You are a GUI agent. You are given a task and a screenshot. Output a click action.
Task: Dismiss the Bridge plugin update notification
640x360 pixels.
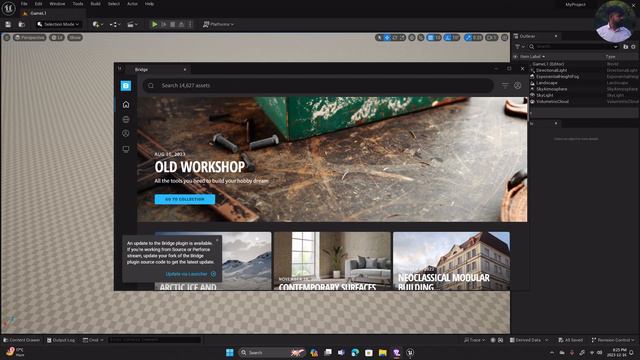pyautogui.click(x=217, y=240)
